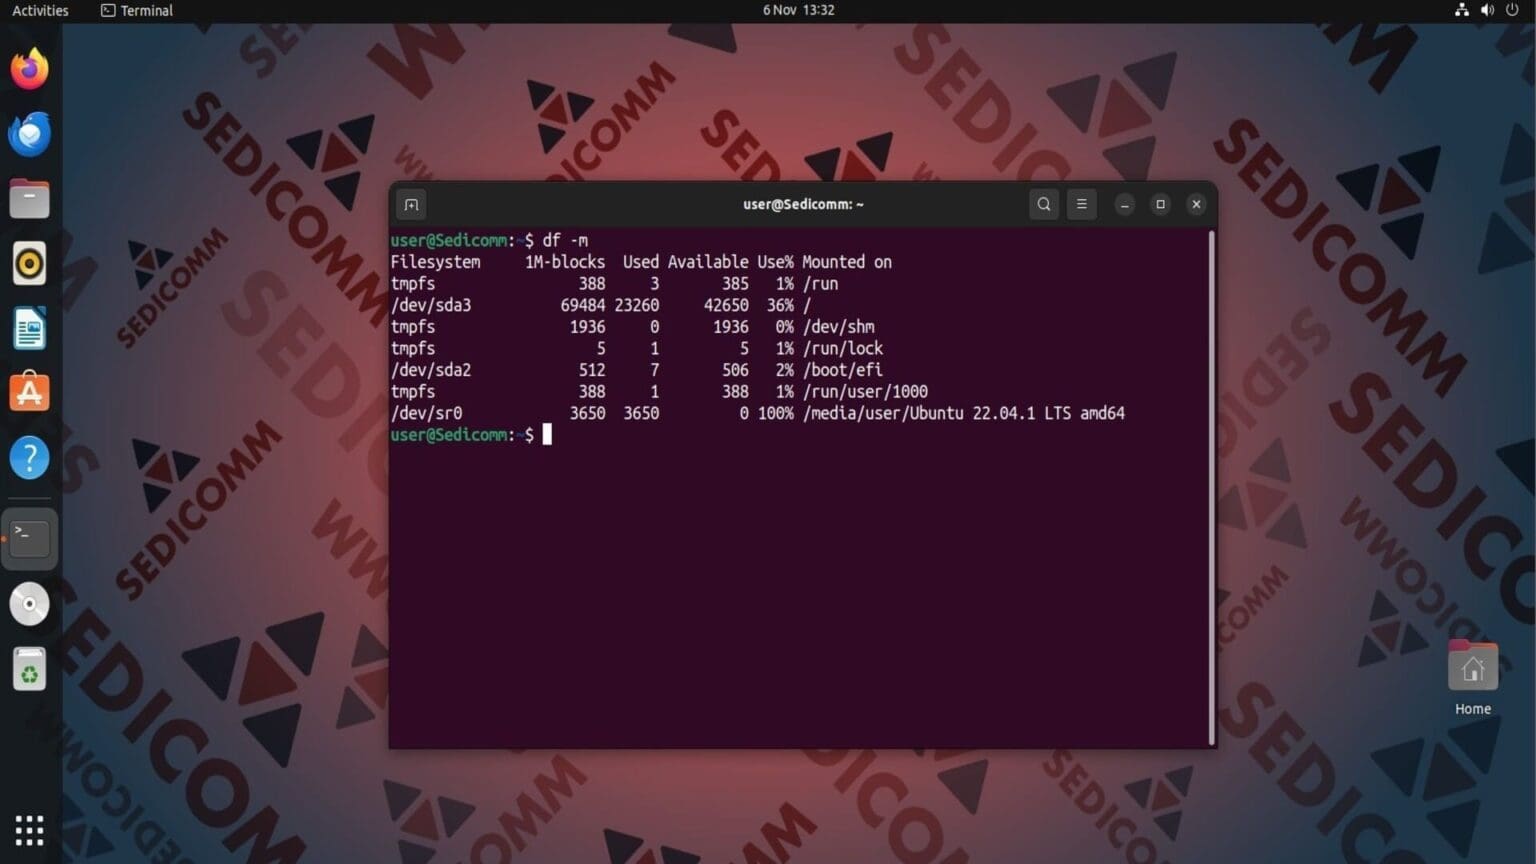Screen dimensions: 1536x864
Task: Open the Terminal app menu in the top bar
Action: (135, 10)
